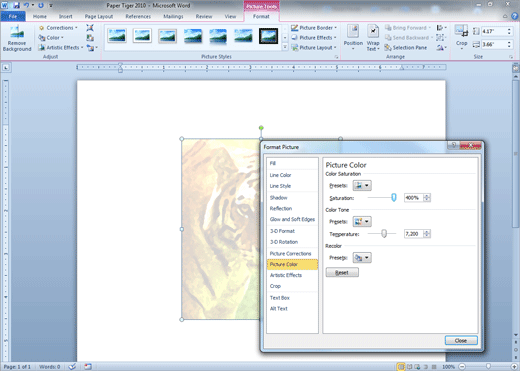Screen dimensions: 520x371
Task: Click the Temperature slider handle
Action: coord(384,233)
